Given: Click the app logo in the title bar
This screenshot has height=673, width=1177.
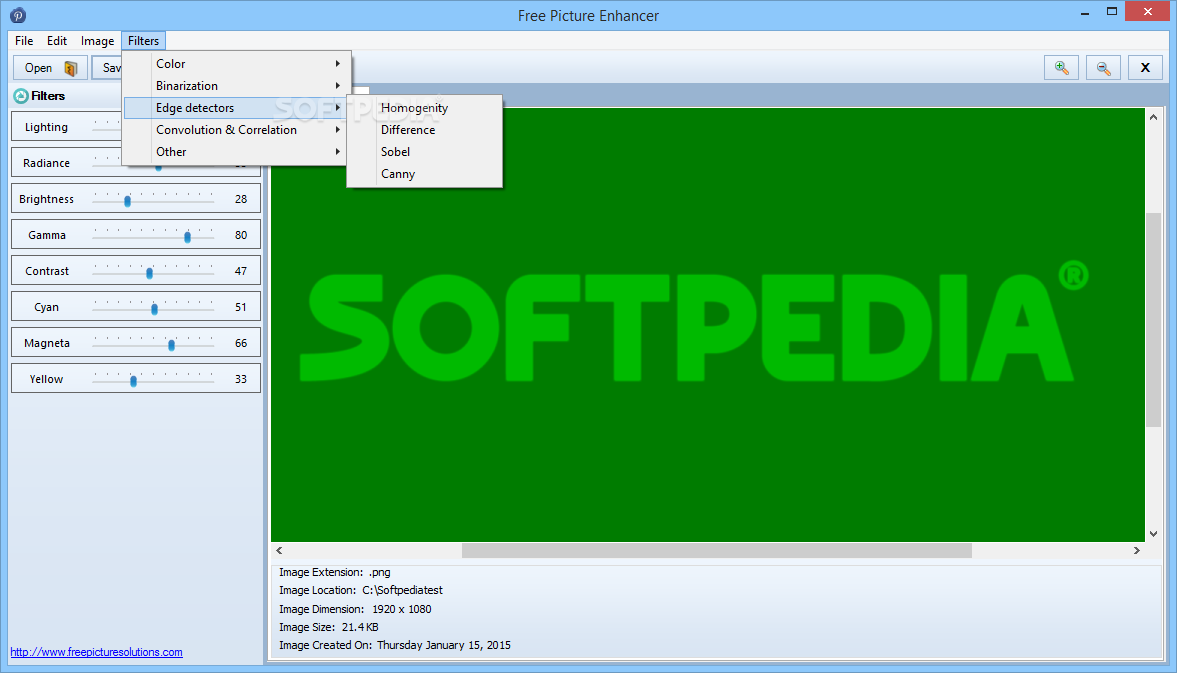Looking at the screenshot, I should (18, 15).
